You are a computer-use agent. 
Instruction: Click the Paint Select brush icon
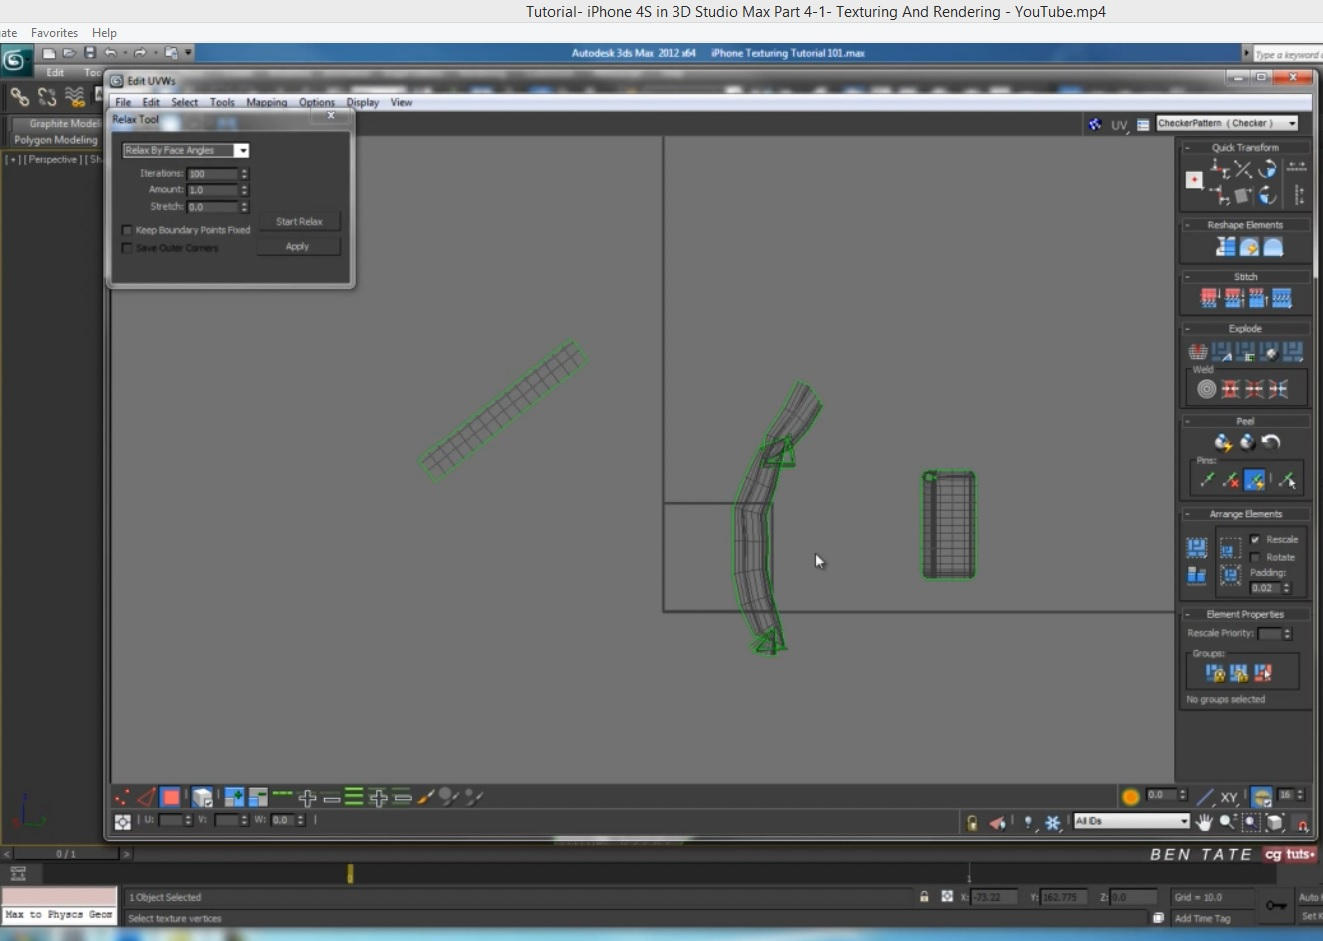pos(426,797)
